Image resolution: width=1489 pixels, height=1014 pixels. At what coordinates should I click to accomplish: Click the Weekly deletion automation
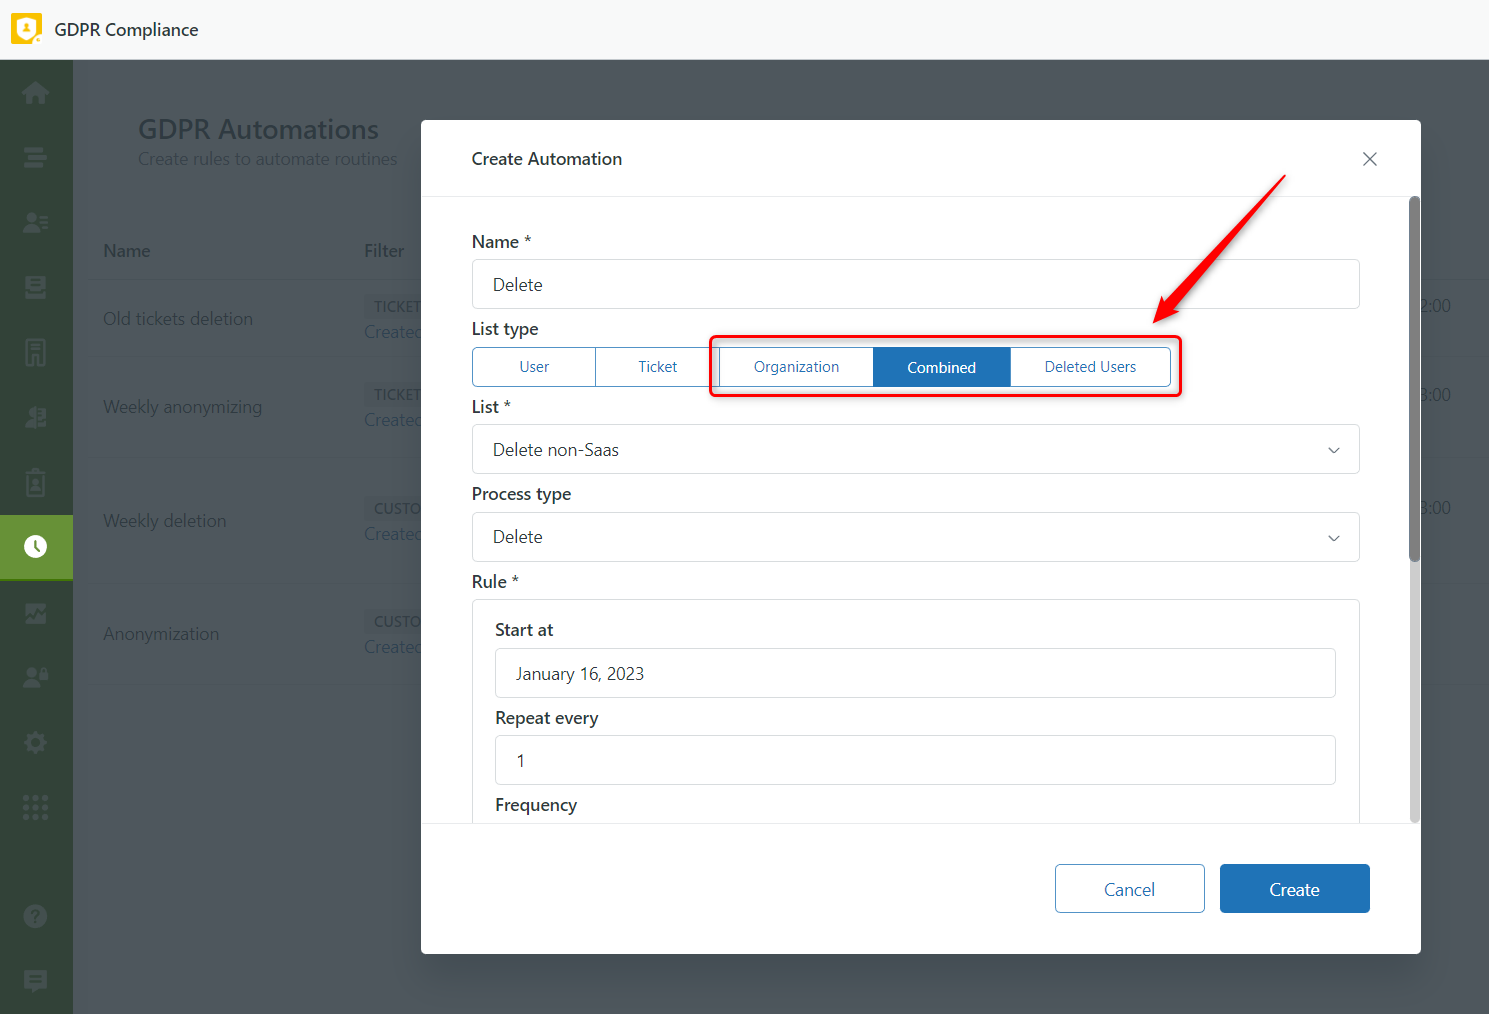tap(165, 521)
